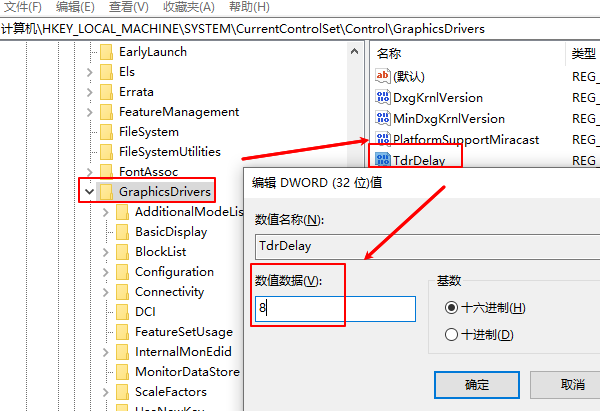The height and width of the screenshot is (411, 600).
Task: Click the 数值数据 value data field
Action: tap(335, 308)
